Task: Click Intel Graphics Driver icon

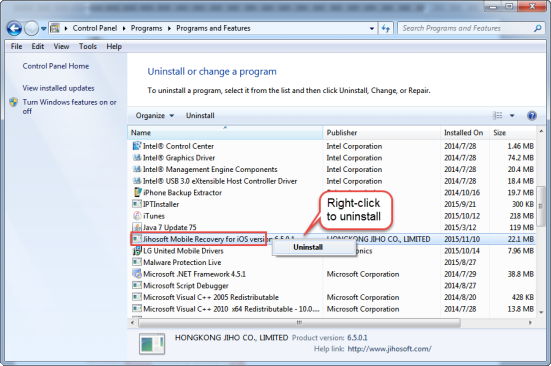Action: coord(137,157)
